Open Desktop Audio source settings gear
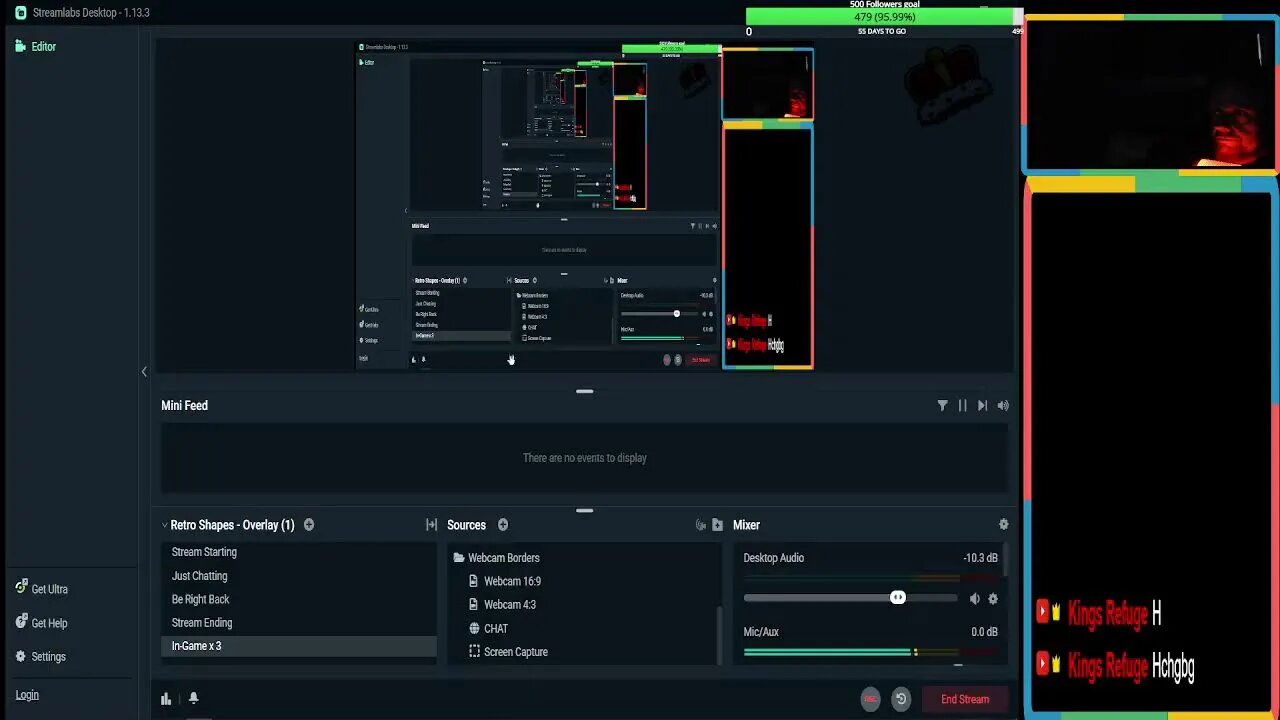This screenshot has height=720, width=1280. 993,598
